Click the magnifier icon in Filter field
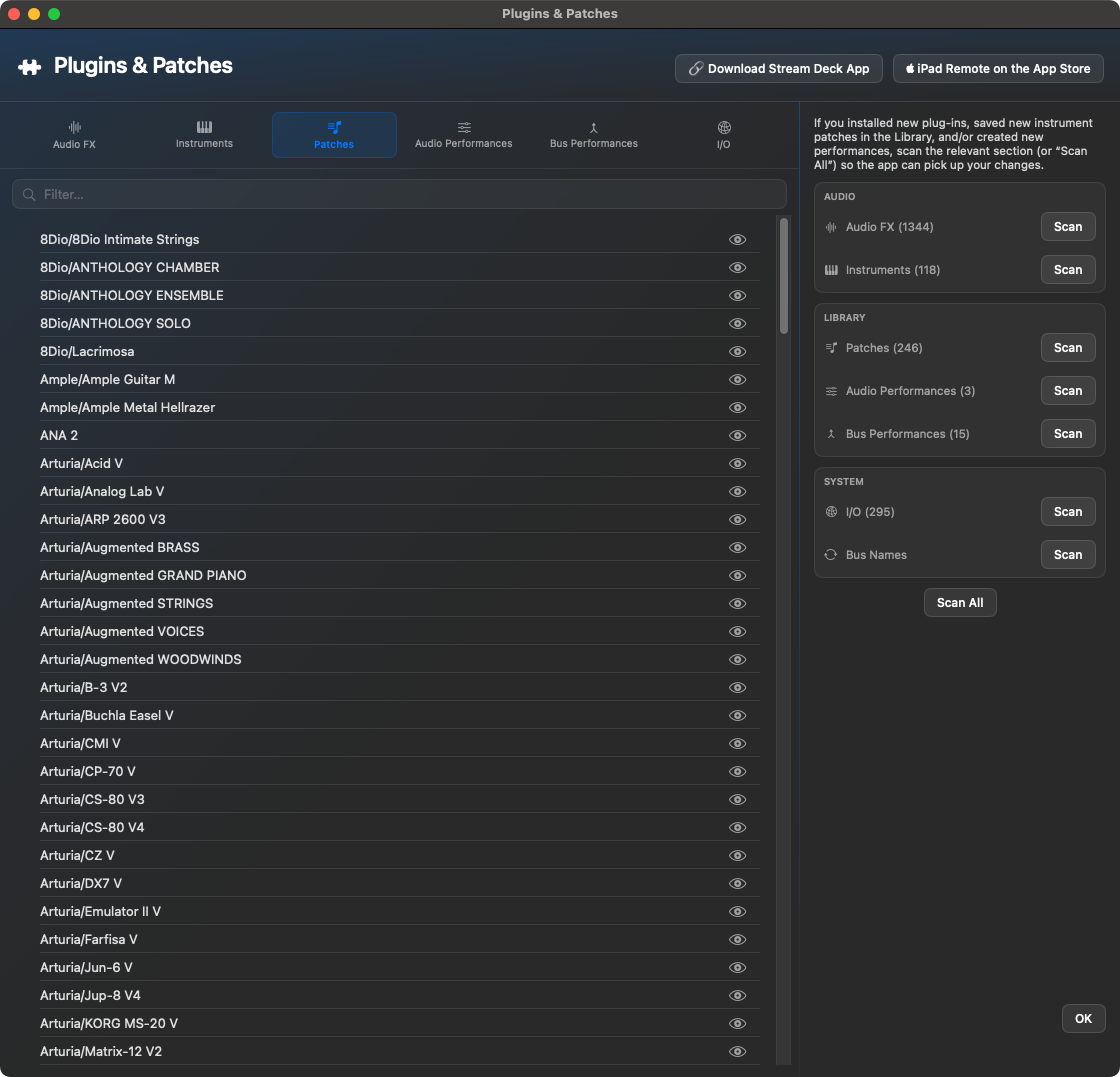 (x=29, y=194)
